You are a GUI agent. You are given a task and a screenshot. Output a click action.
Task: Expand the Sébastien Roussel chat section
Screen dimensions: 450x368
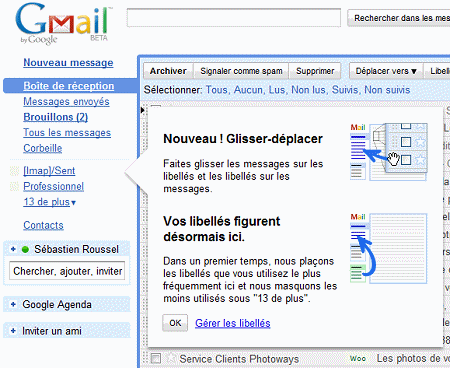click(x=13, y=249)
